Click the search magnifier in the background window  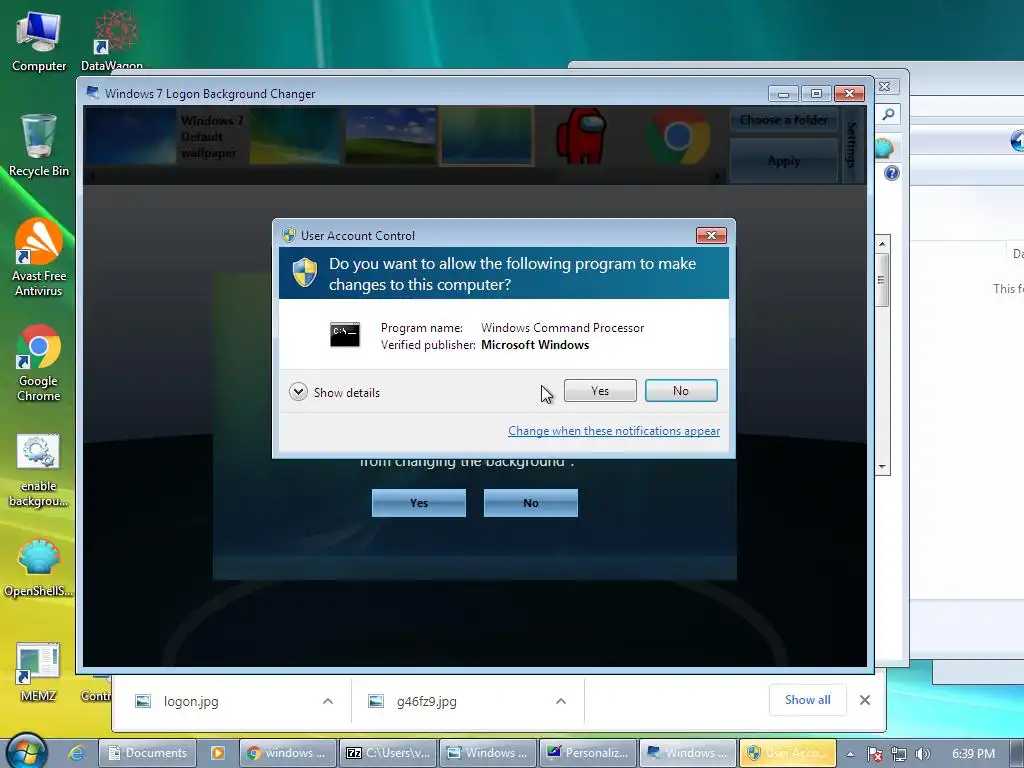pos(888,115)
